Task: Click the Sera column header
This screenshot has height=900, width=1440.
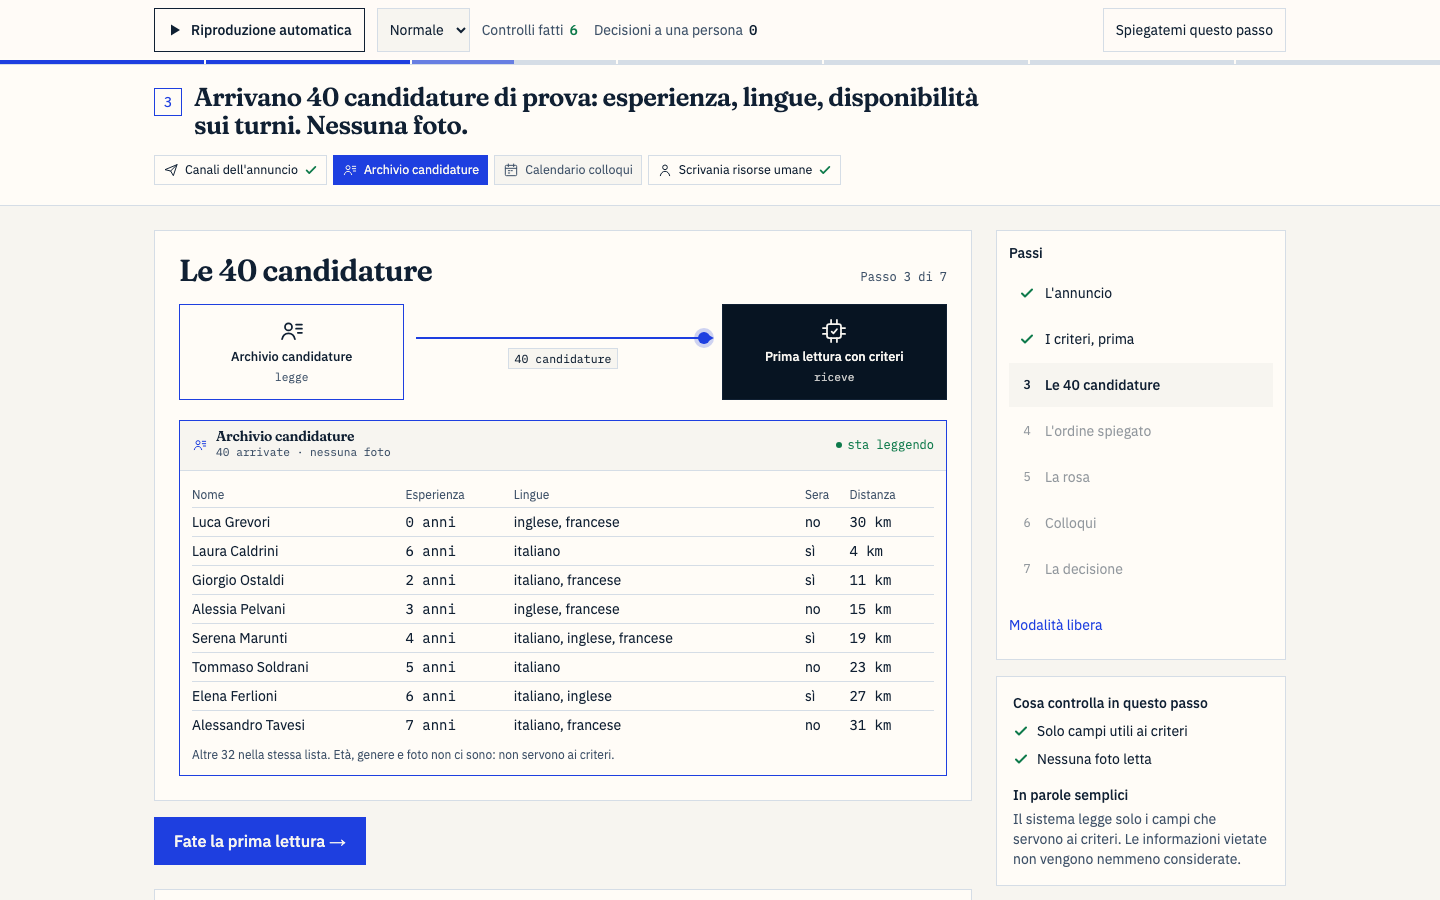Action: tap(817, 495)
